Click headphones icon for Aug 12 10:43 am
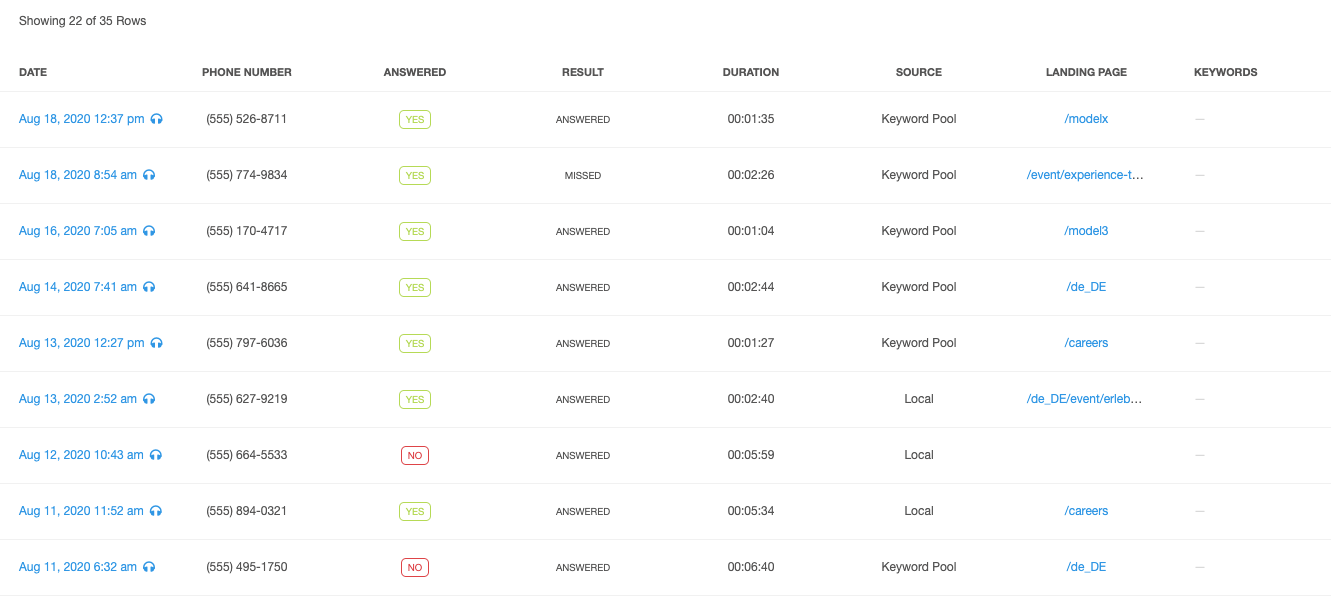The height and width of the screenshot is (607, 1331). click(156, 455)
